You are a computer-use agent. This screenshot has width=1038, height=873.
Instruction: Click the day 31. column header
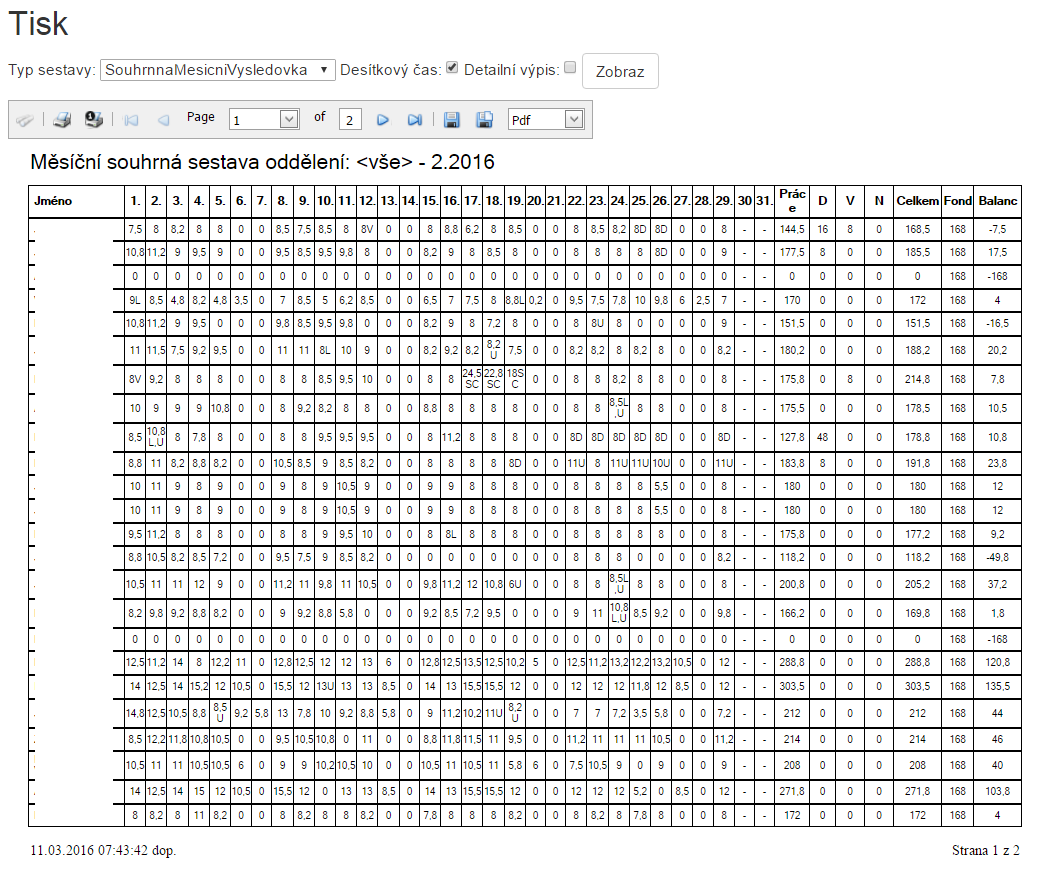point(765,201)
